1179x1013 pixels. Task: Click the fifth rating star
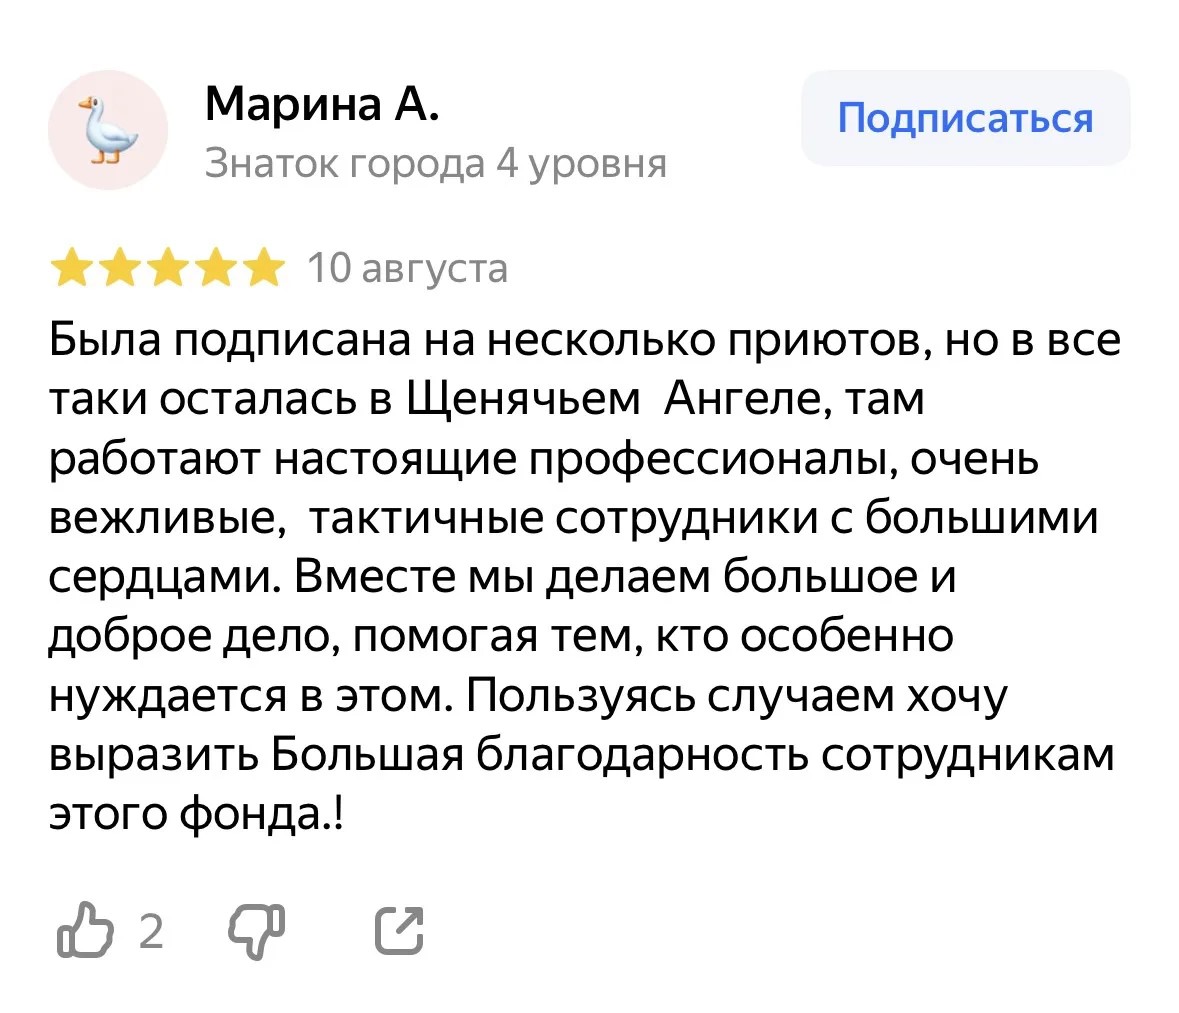(265, 268)
